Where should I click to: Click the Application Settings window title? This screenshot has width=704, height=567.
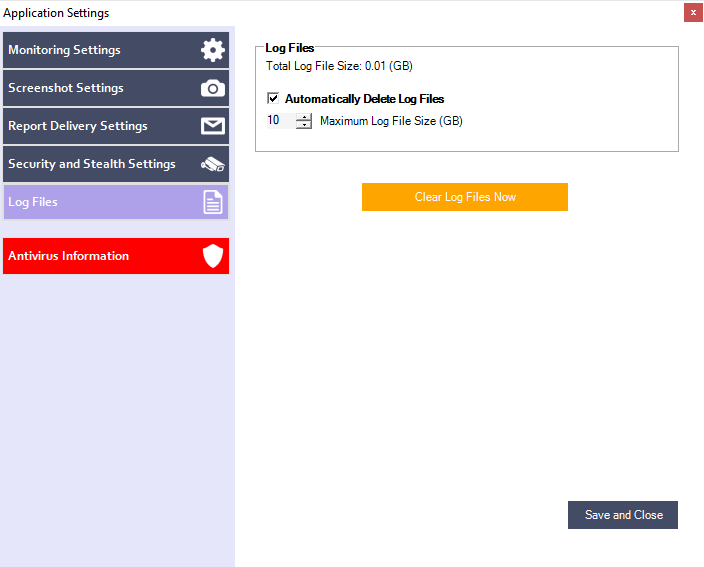(x=56, y=13)
